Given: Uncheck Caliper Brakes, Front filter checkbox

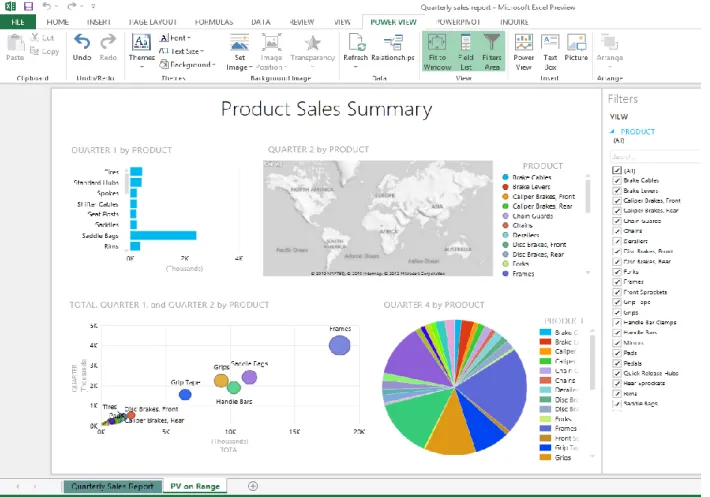Looking at the screenshot, I should [616, 201].
